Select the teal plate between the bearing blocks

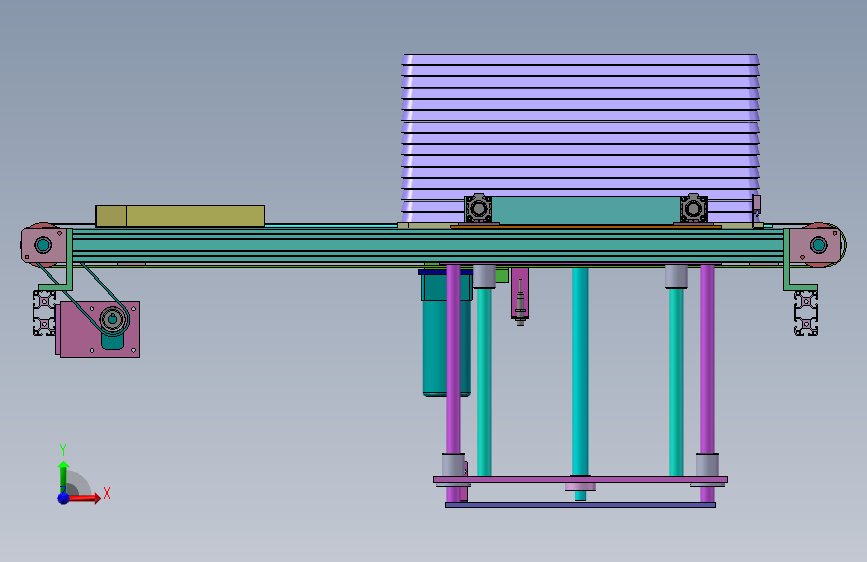(586, 210)
